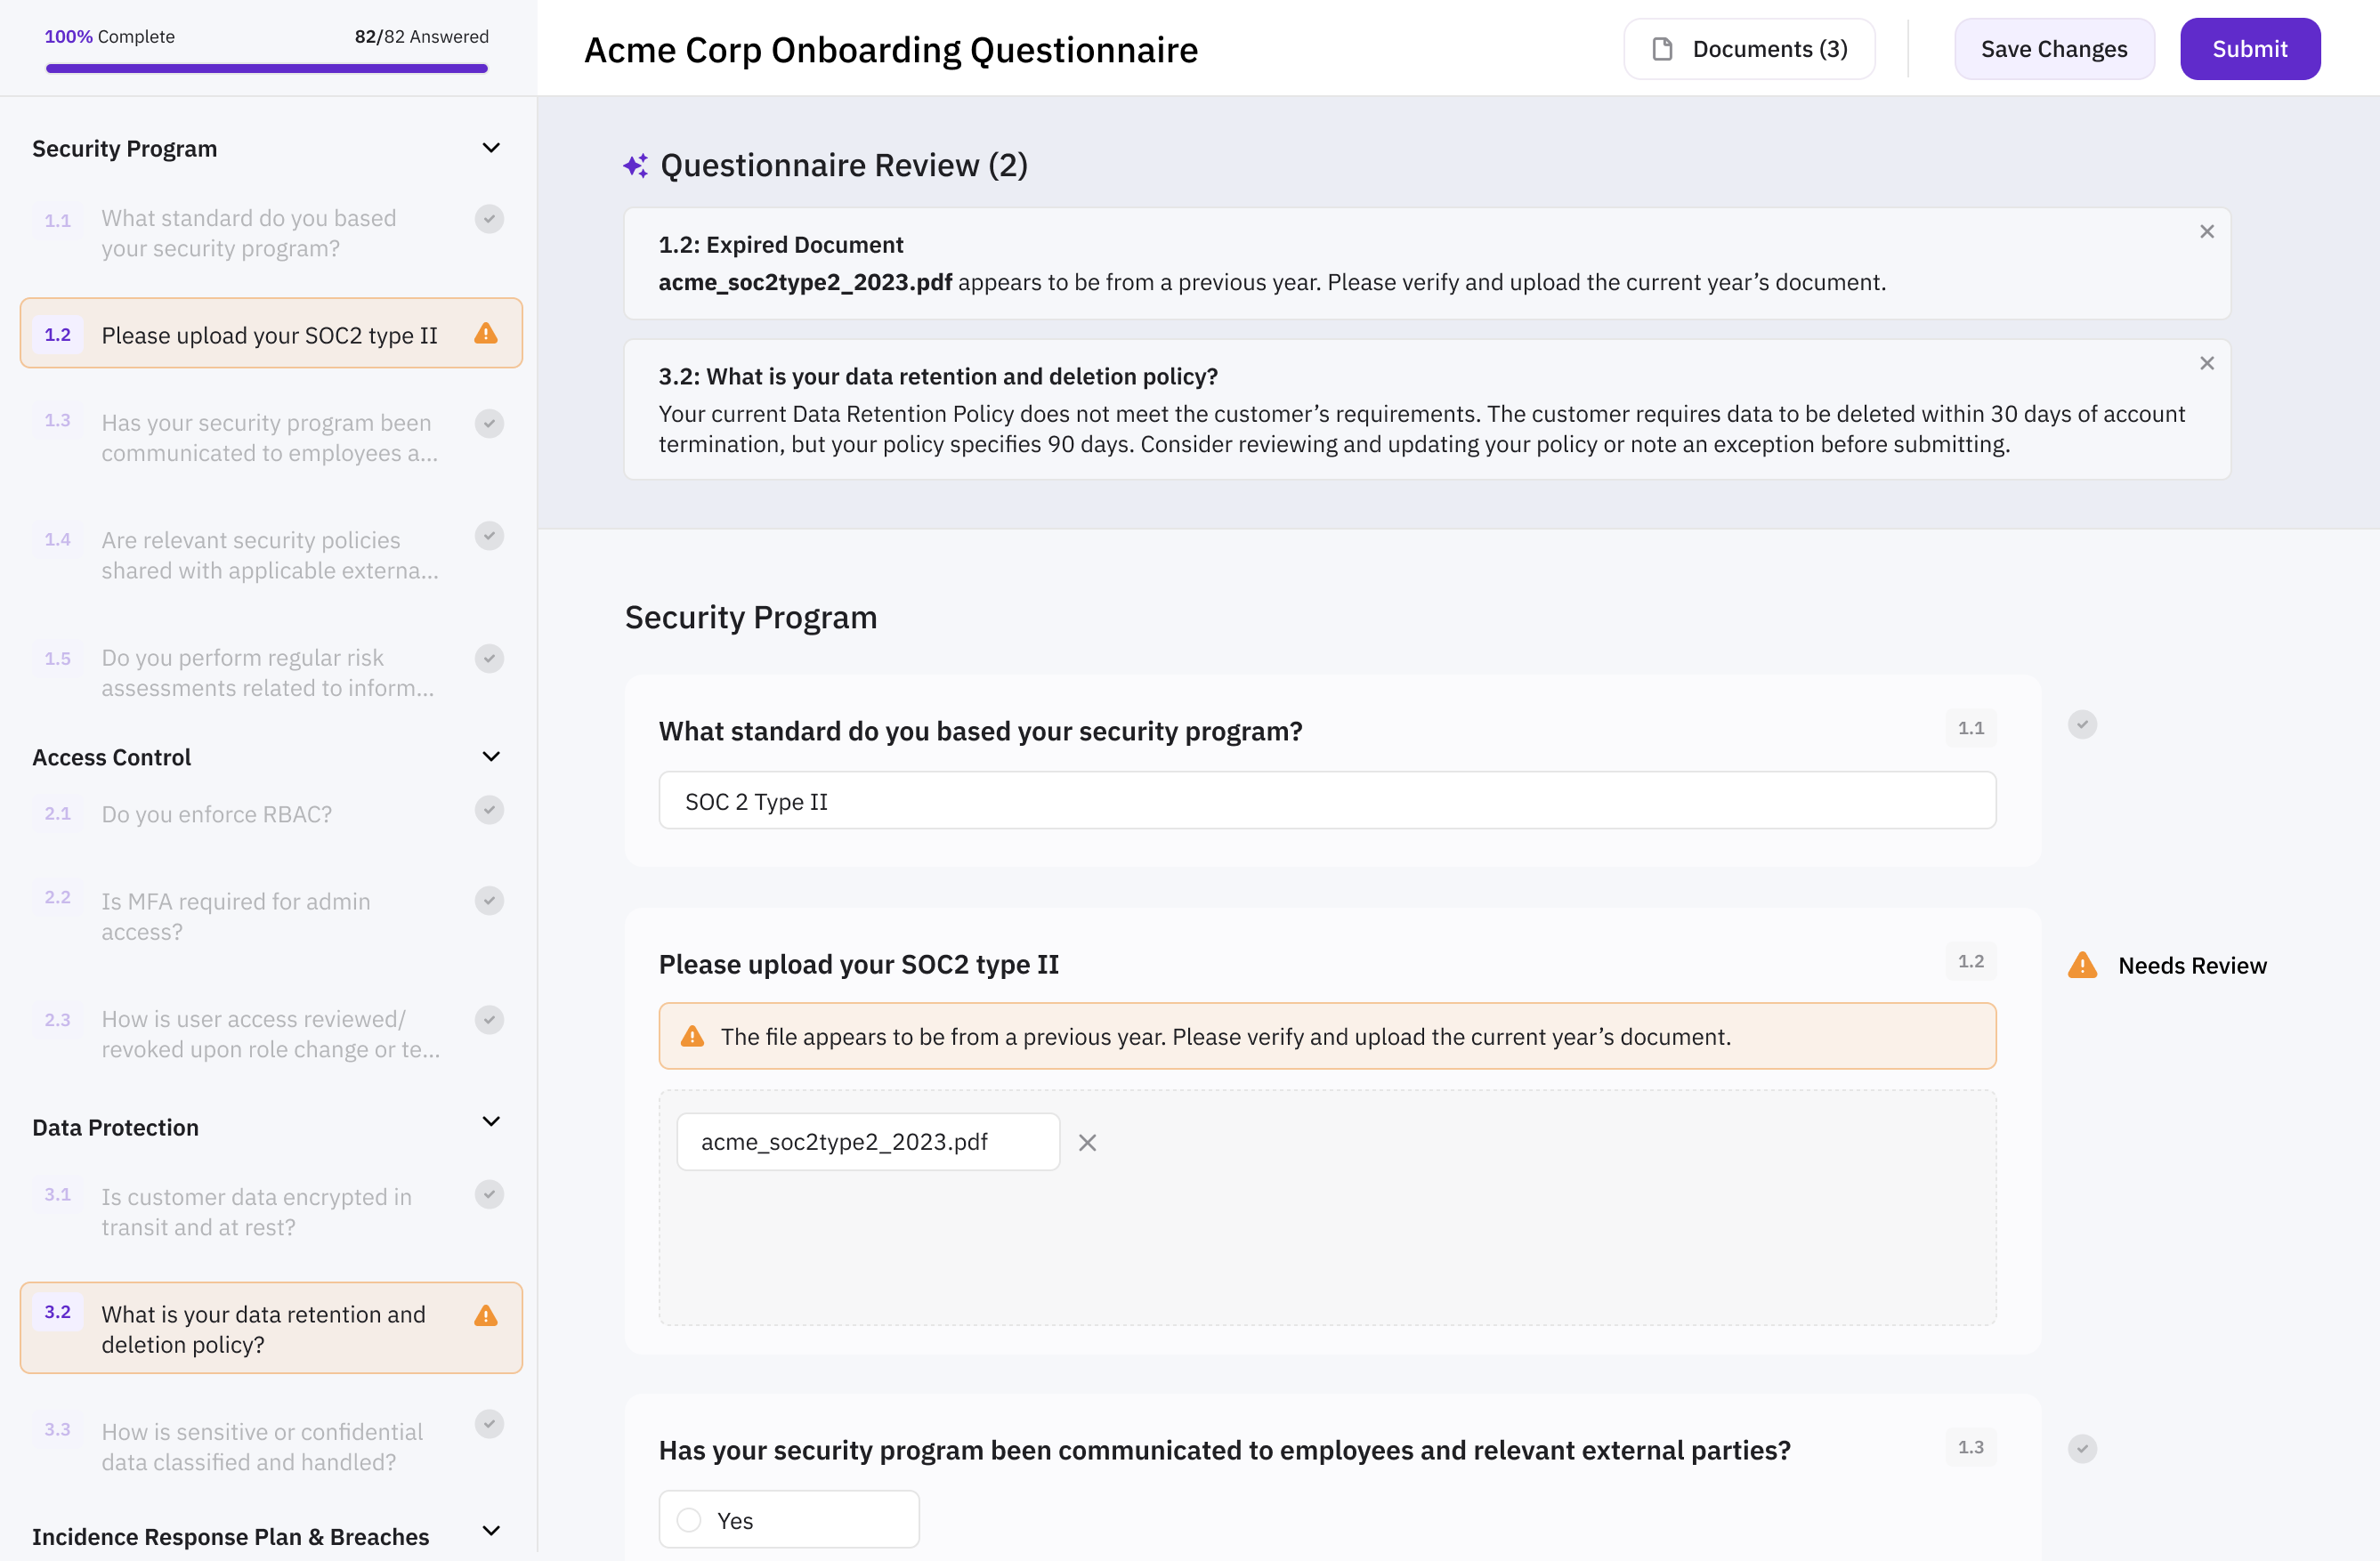
Task: Collapse the Security Program sidebar section
Action: coord(491,148)
